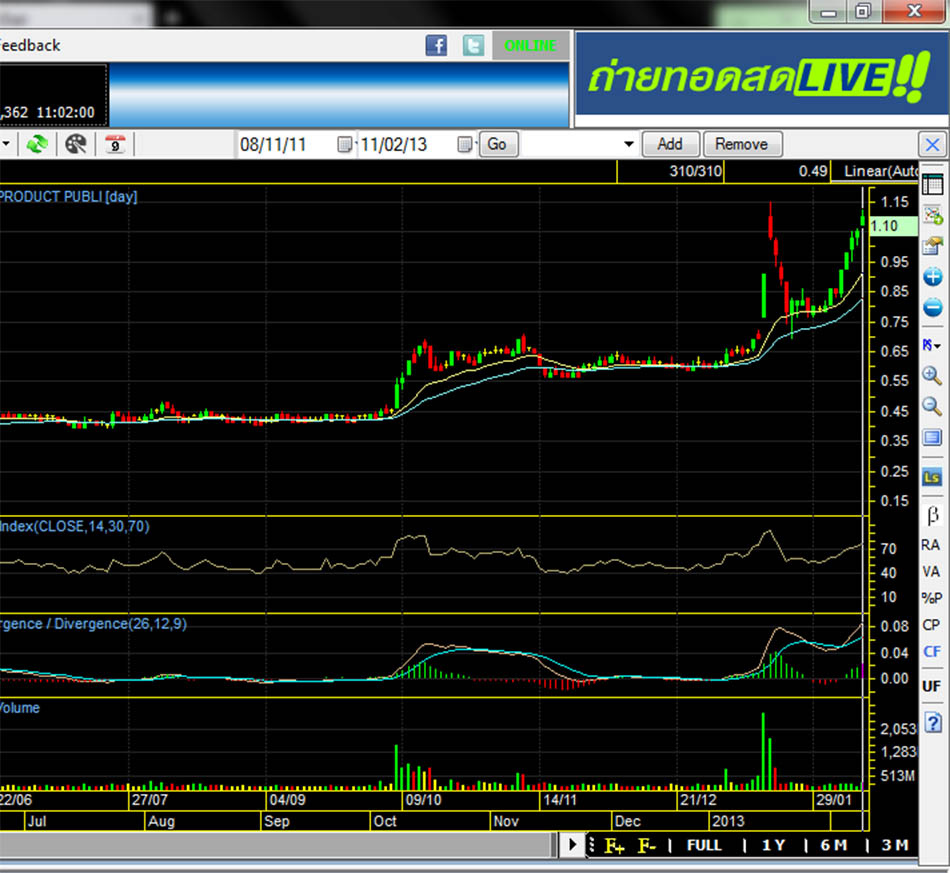Click the Remove button
Screen dimensions: 950x873
tap(742, 144)
